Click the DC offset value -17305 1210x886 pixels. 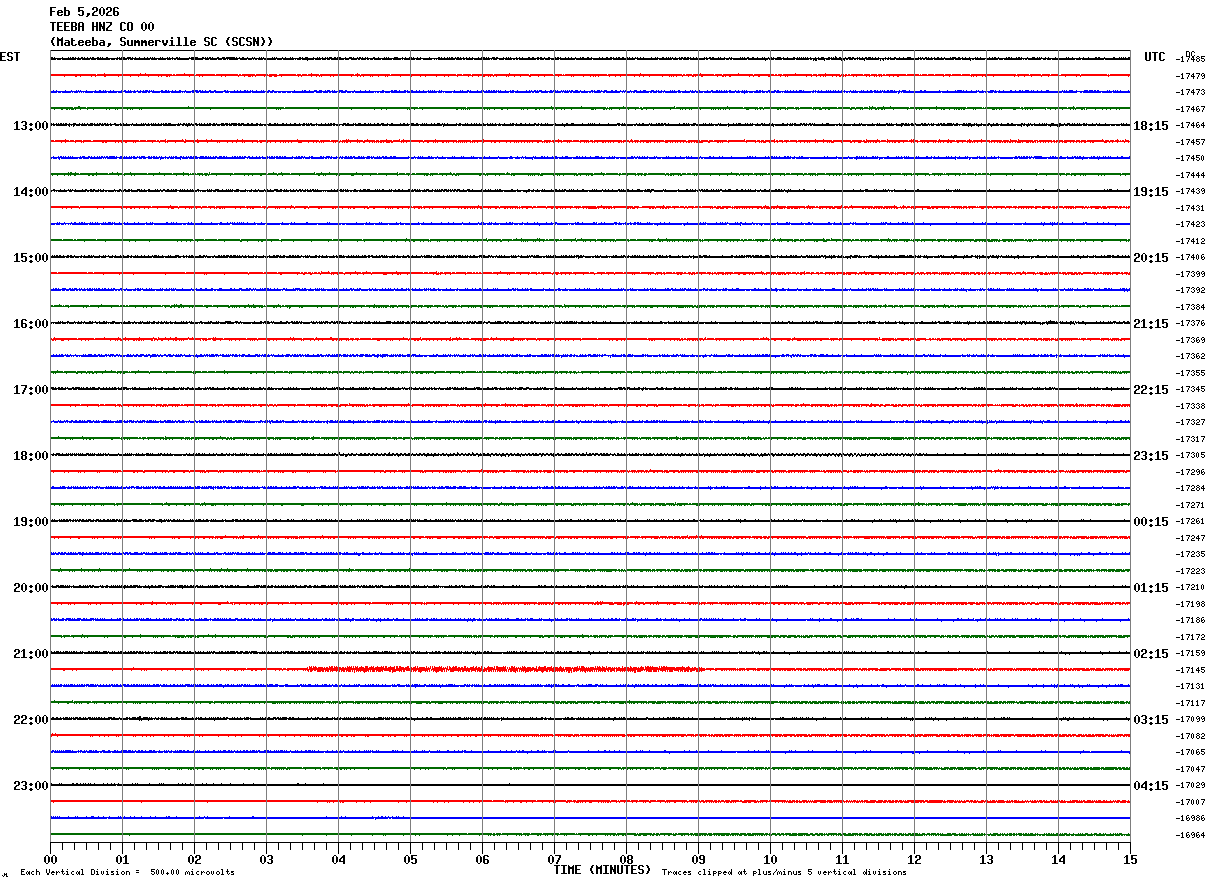click(1191, 456)
